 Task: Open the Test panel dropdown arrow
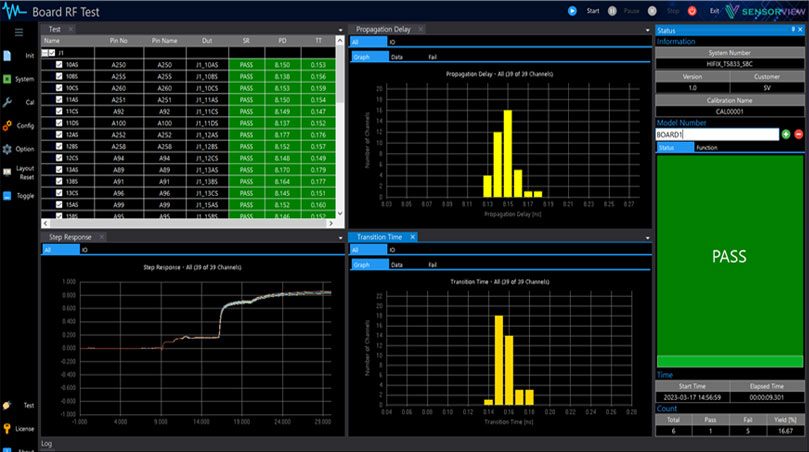point(341,30)
